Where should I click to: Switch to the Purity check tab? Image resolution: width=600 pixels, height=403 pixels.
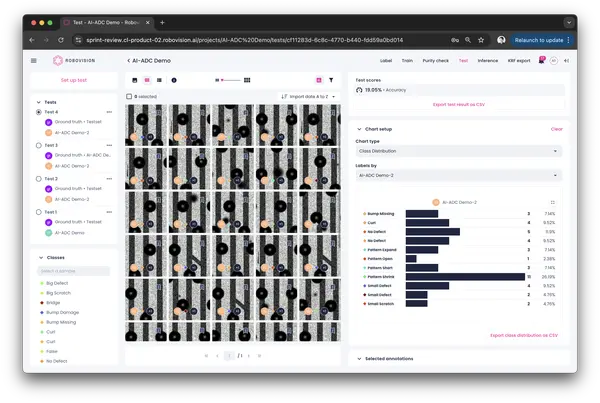coord(435,60)
